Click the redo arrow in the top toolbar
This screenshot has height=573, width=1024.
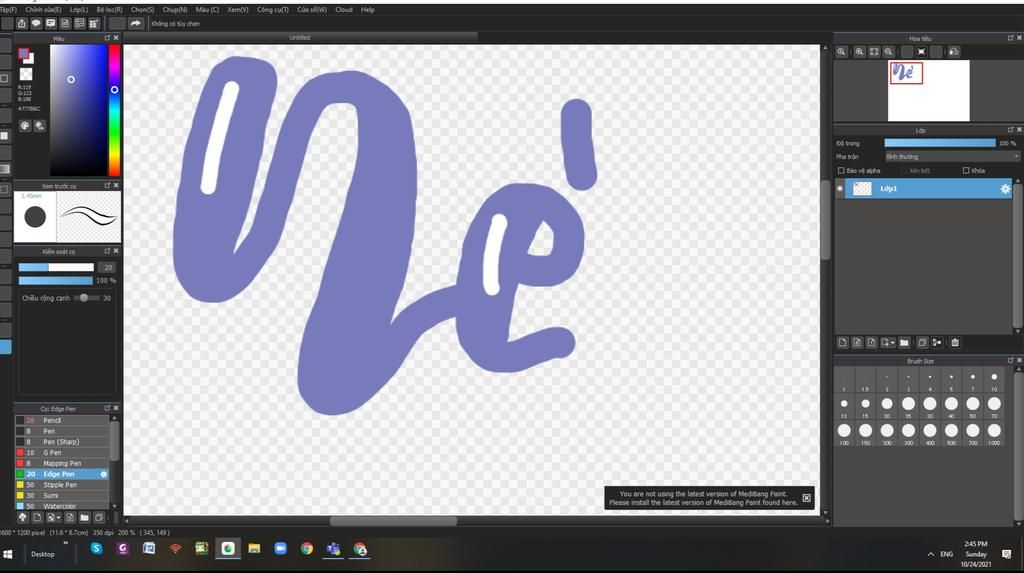(x=135, y=24)
